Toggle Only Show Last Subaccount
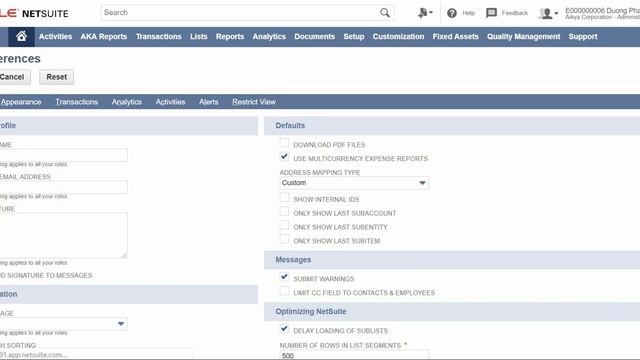The width and height of the screenshot is (640, 360). pyautogui.click(x=284, y=211)
